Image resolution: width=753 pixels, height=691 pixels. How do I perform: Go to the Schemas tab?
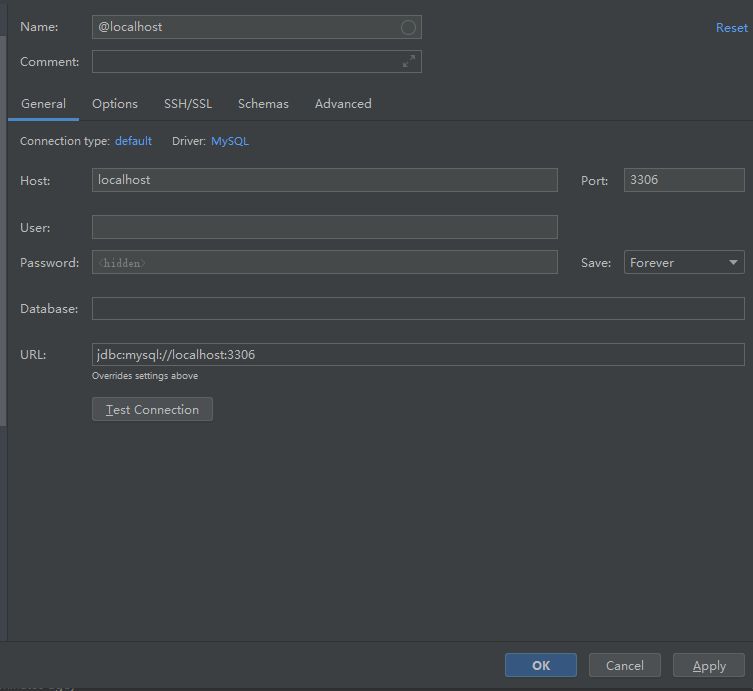click(x=263, y=104)
